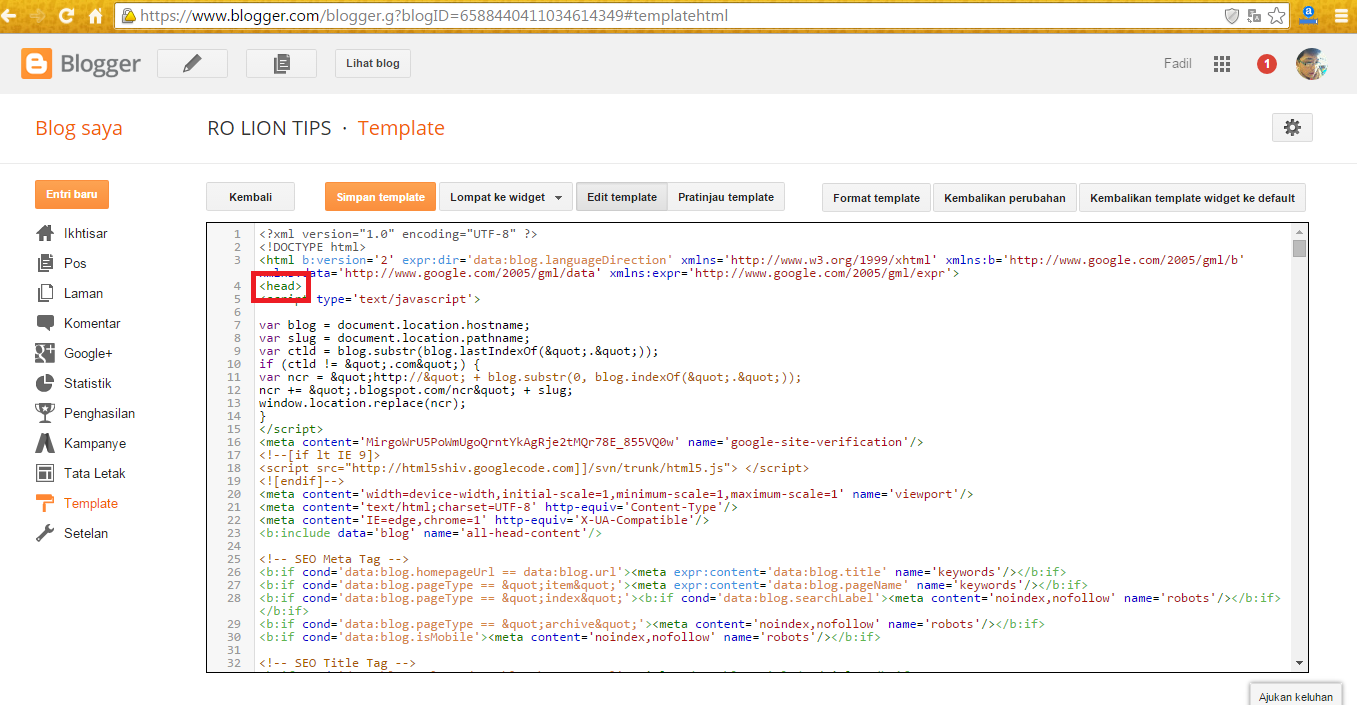Open Statistik in the sidebar
The image size is (1357, 705).
pos(87,383)
